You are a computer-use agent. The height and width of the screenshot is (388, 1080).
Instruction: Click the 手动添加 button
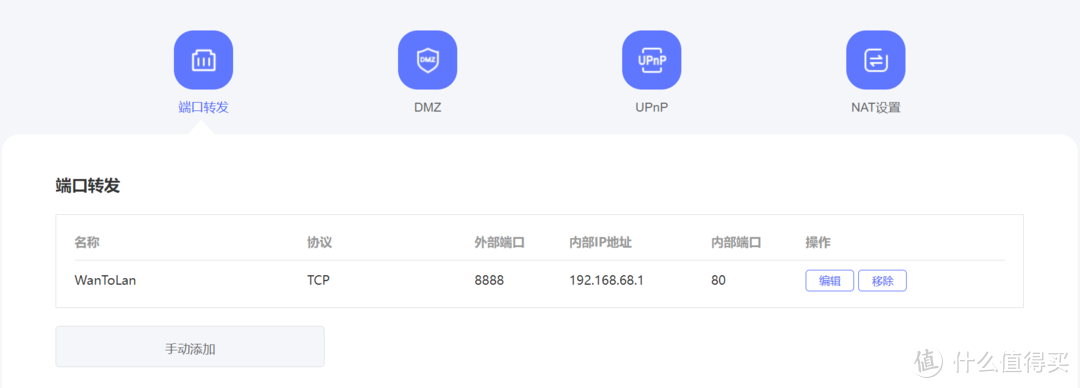coord(190,347)
